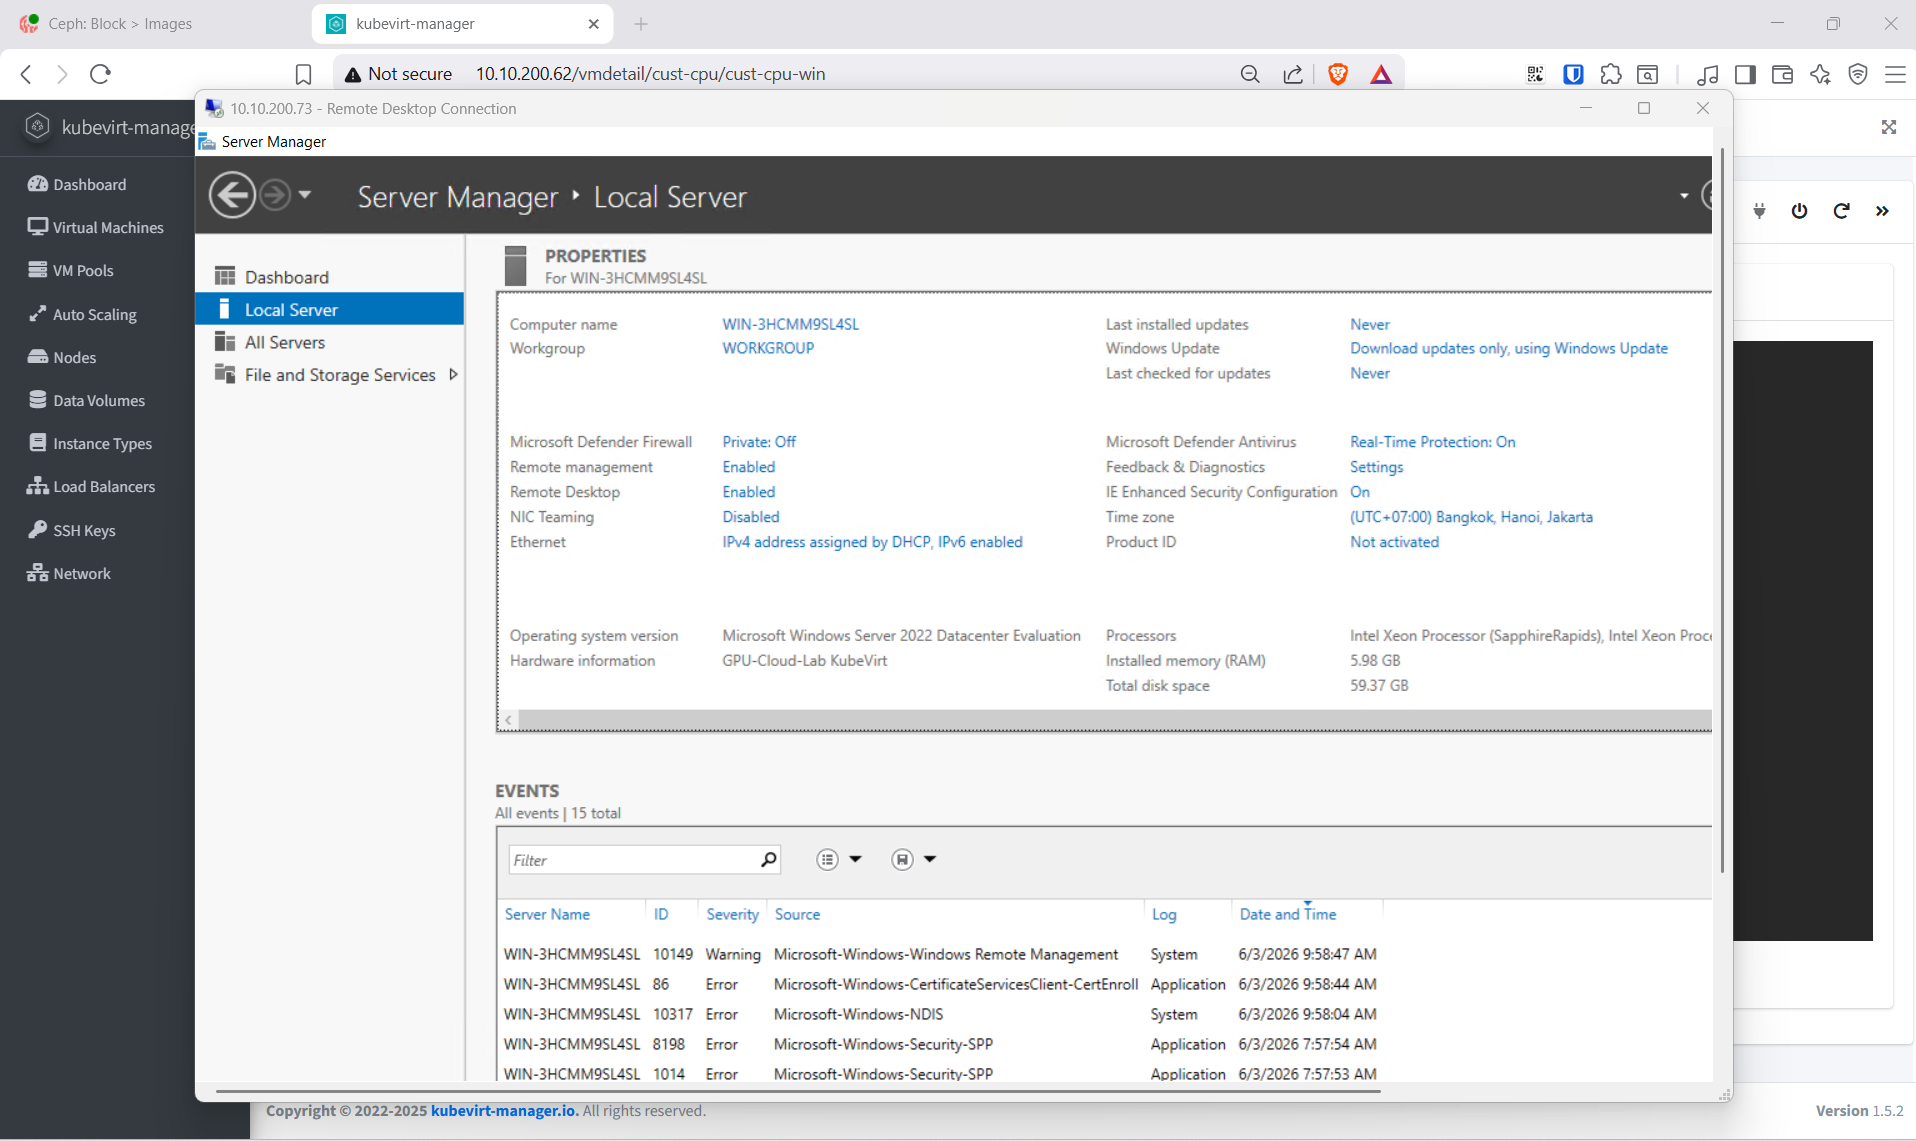The width and height of the screenshot is (1916, 1141).
Task: Open VM Pools in kubevirt-manager
Action: click(71, 270)
